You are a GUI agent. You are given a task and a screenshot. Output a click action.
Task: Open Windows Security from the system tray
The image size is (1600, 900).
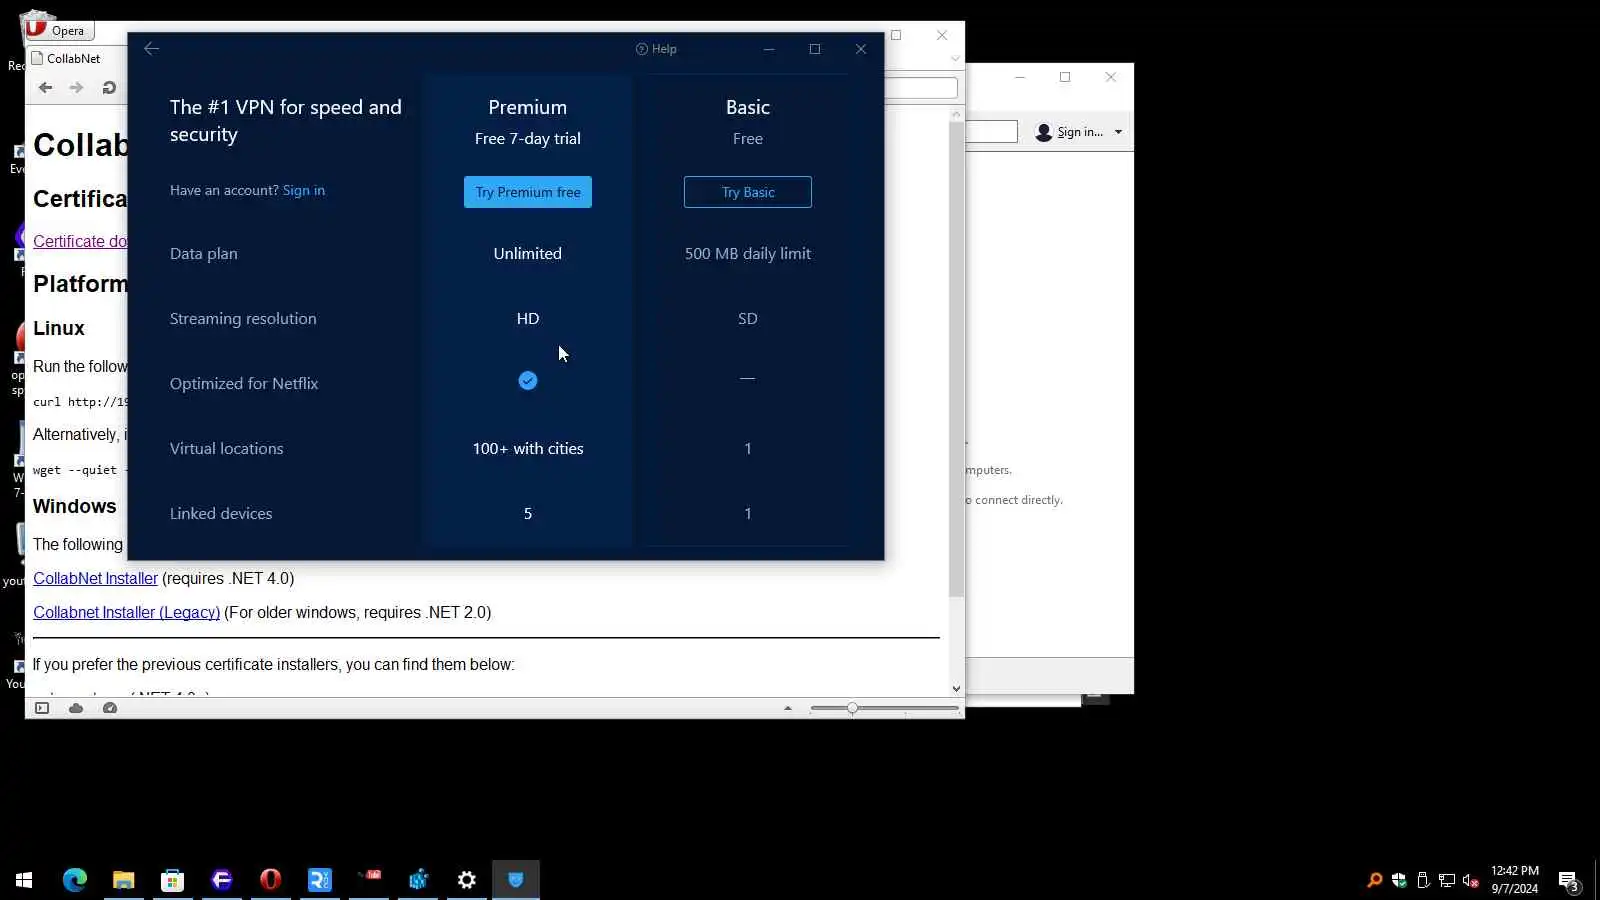point(1399,880)
